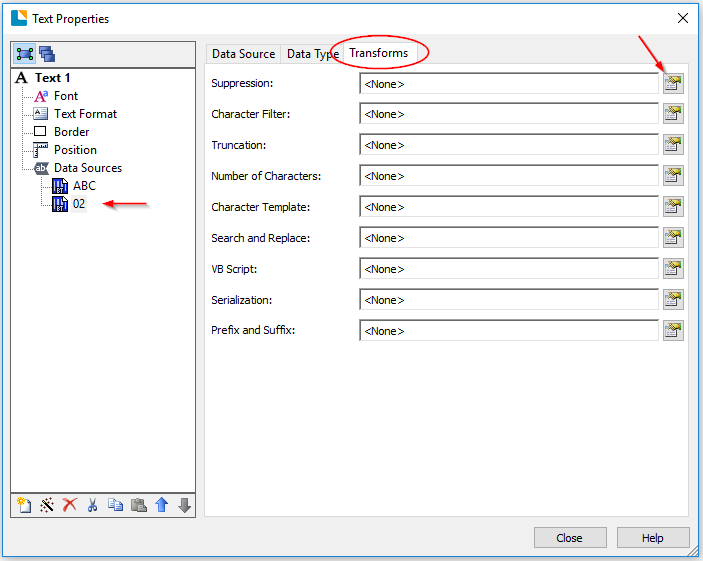
Task: Open the Font properties page
Action: pos(66,96)
